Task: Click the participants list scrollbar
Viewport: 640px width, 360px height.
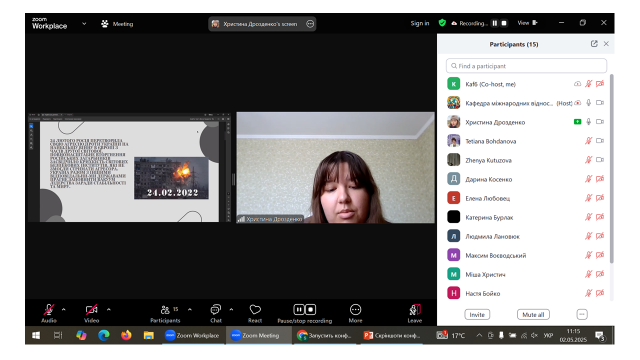Action: click(x=611, y=168)
